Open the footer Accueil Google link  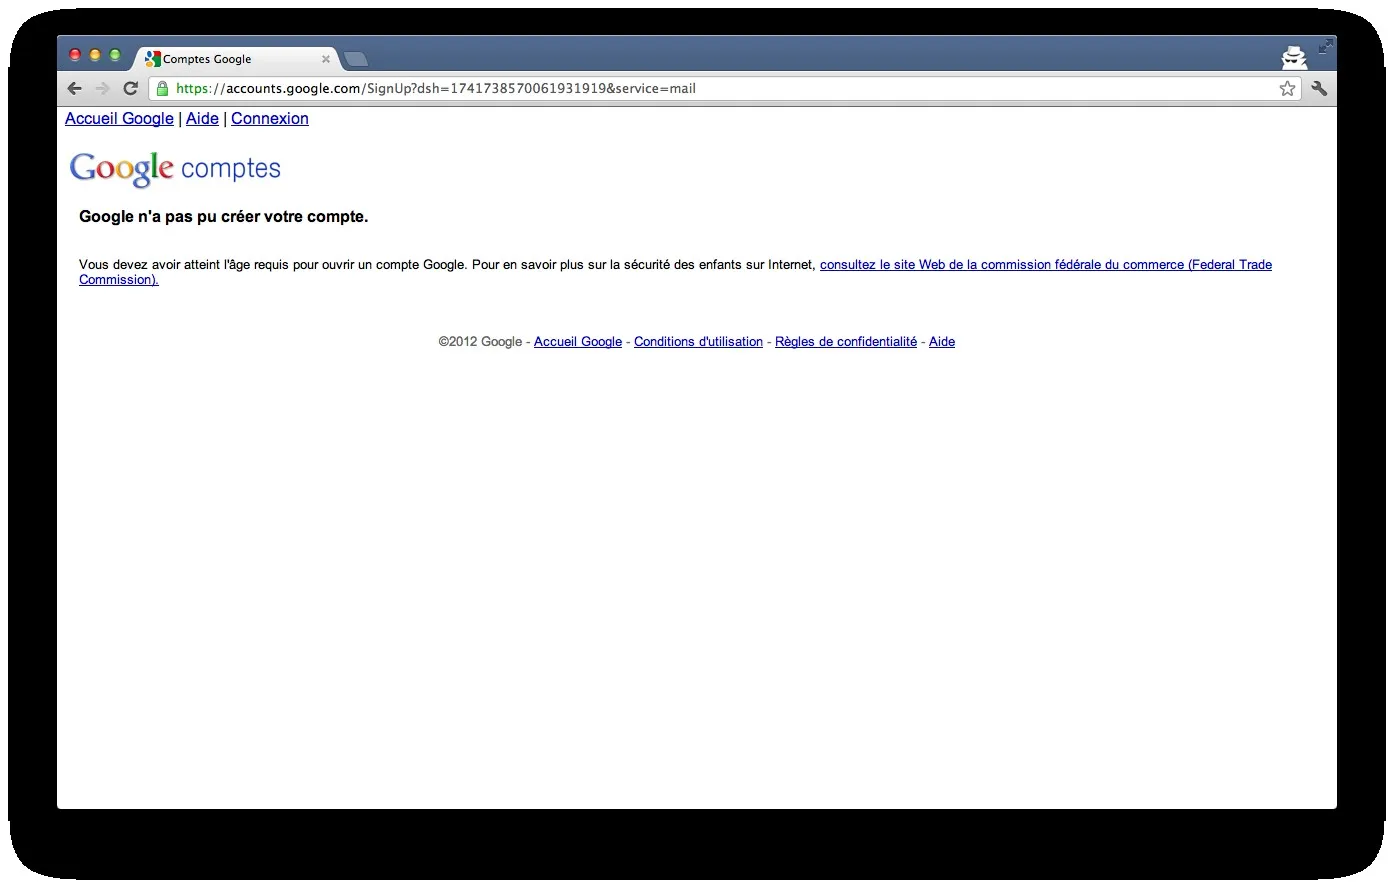[x=578, y=342]
